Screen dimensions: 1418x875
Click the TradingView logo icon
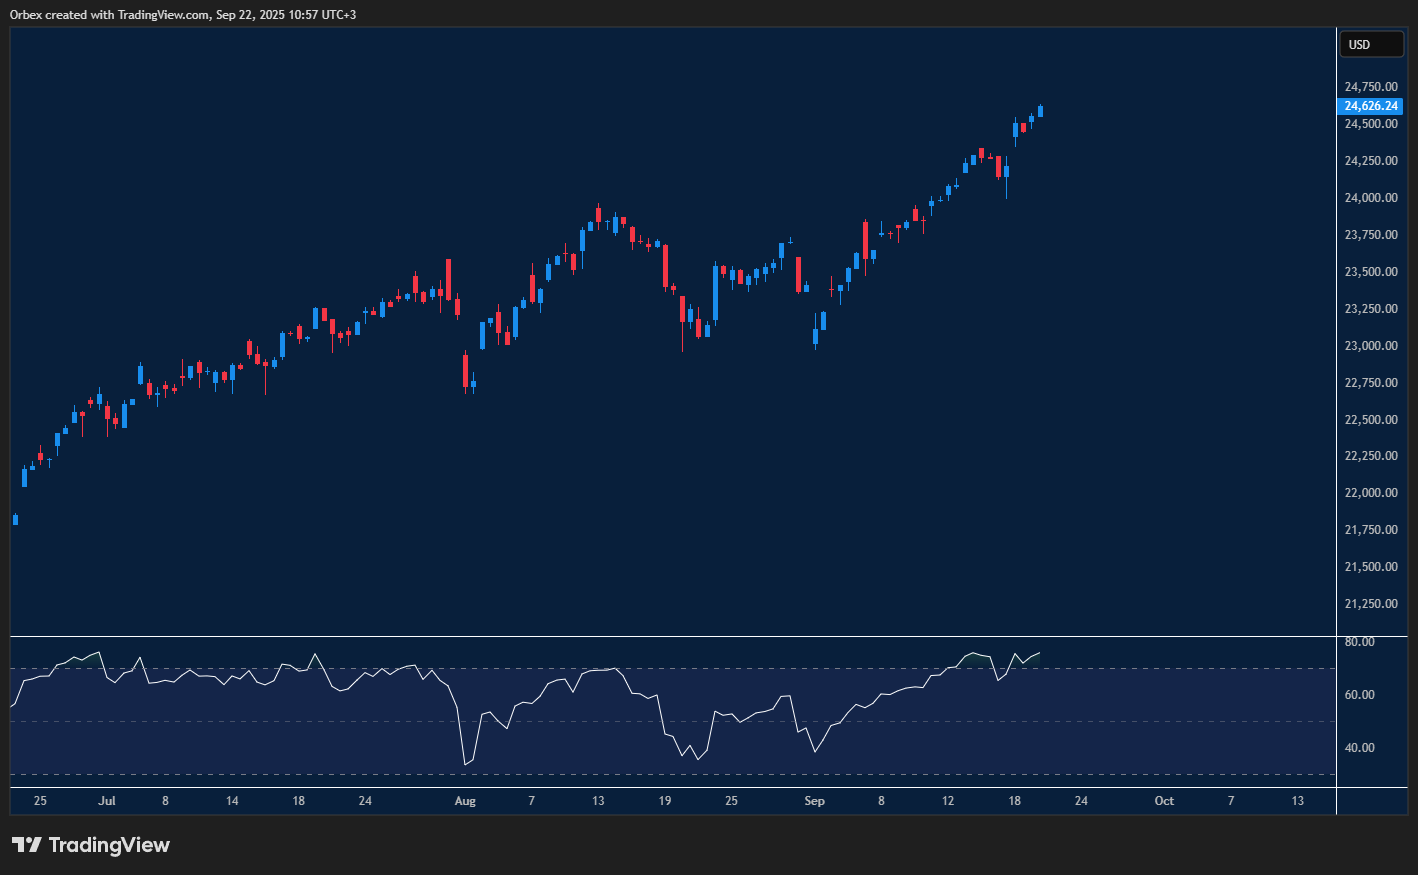click(x=27, y=845)
